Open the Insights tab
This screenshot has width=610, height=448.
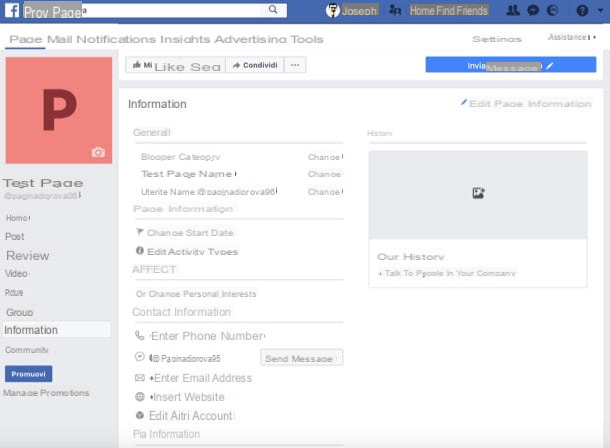pyautogui.click(x=185, y=39)
